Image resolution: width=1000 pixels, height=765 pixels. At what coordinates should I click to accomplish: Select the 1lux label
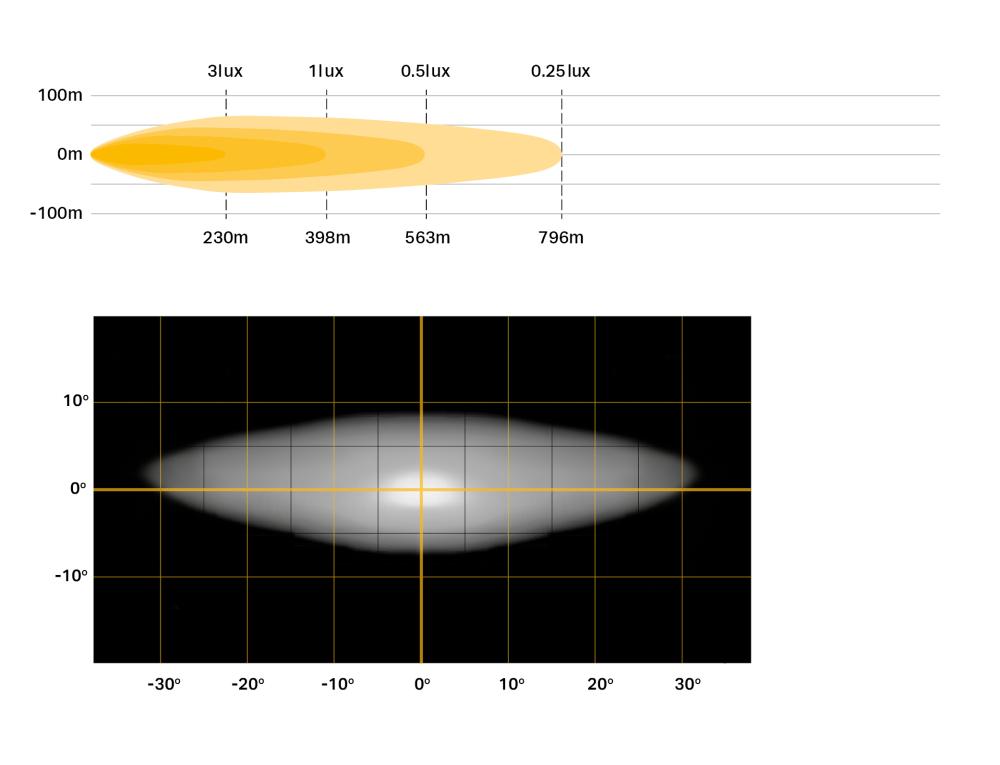click(x=326, y=71)
